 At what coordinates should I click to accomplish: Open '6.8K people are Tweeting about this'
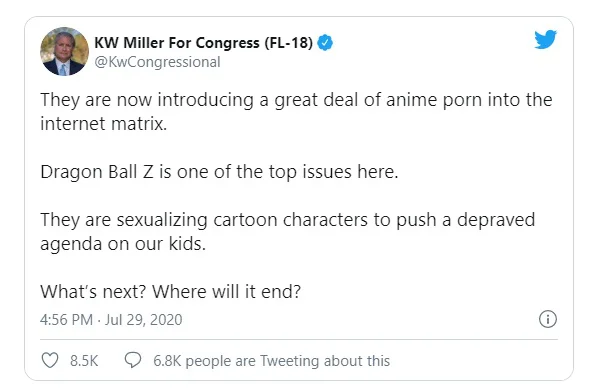271,361
